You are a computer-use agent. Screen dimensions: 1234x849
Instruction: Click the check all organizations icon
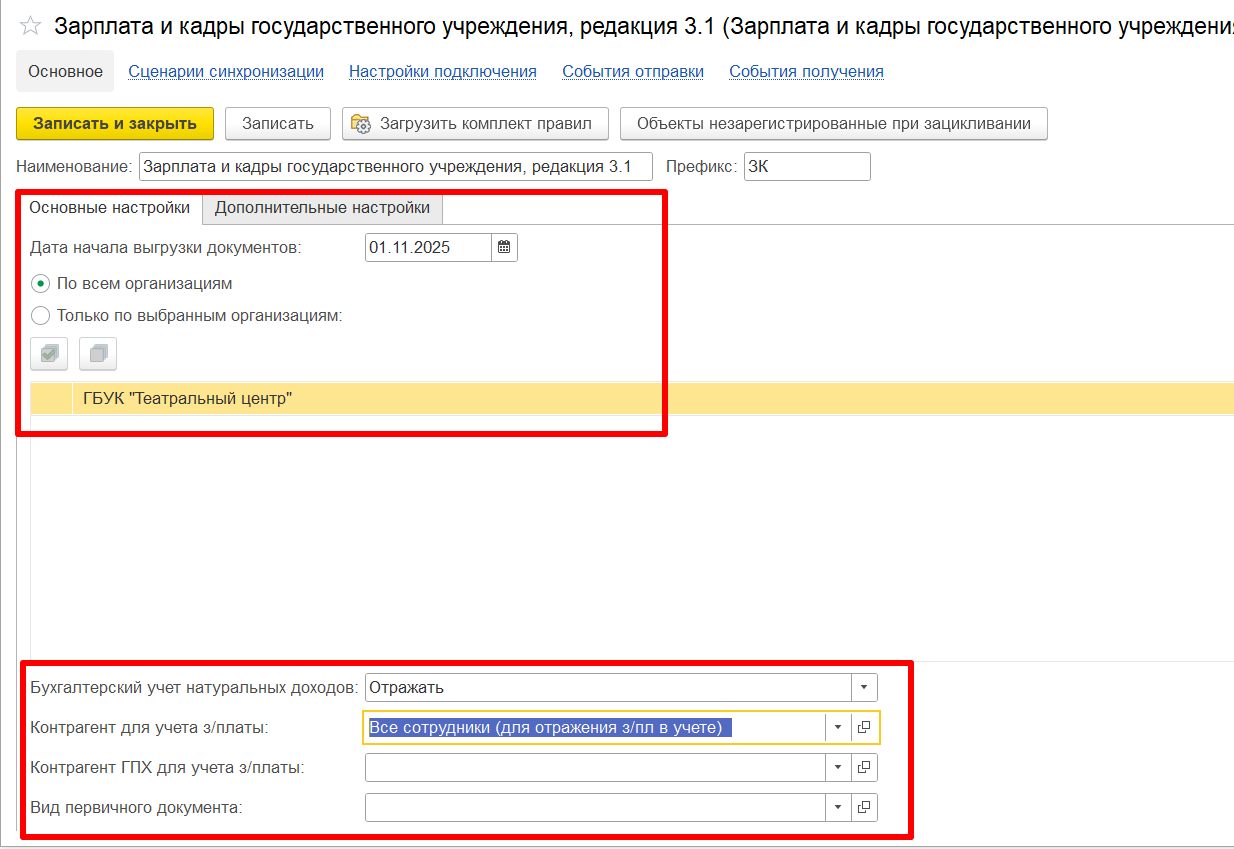(49, 353)
